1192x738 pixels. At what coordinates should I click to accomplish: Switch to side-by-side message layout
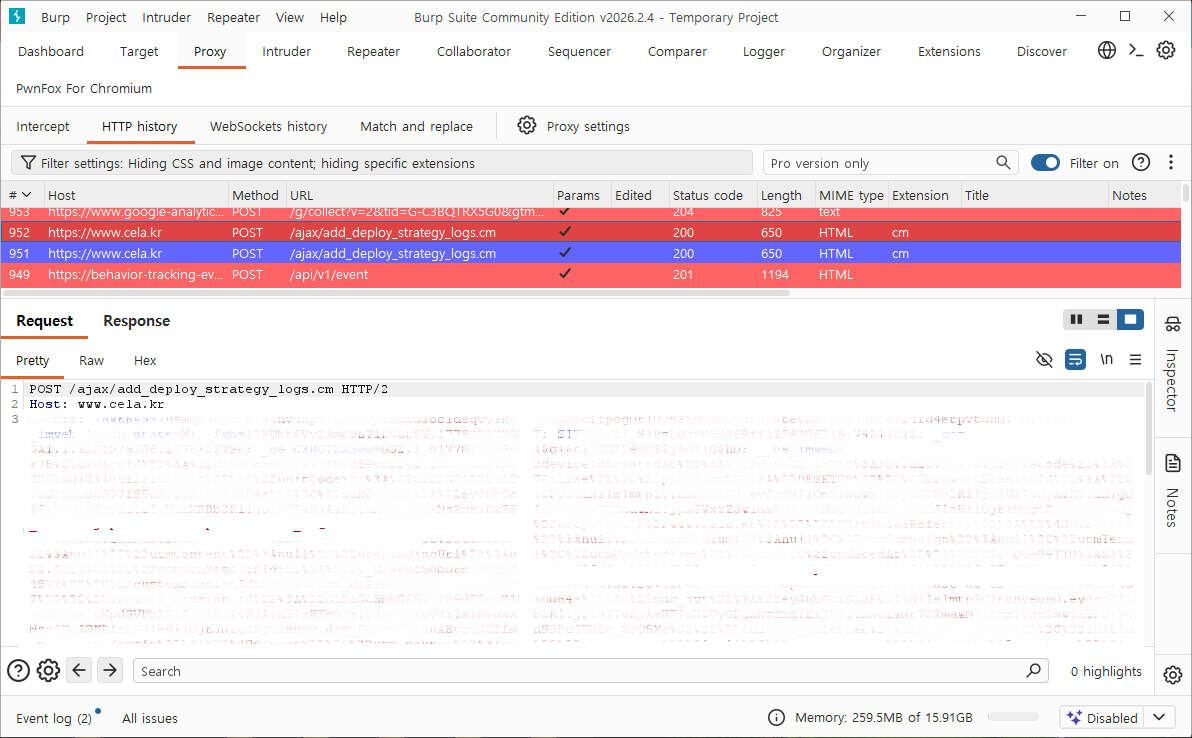pos(1076,319)
